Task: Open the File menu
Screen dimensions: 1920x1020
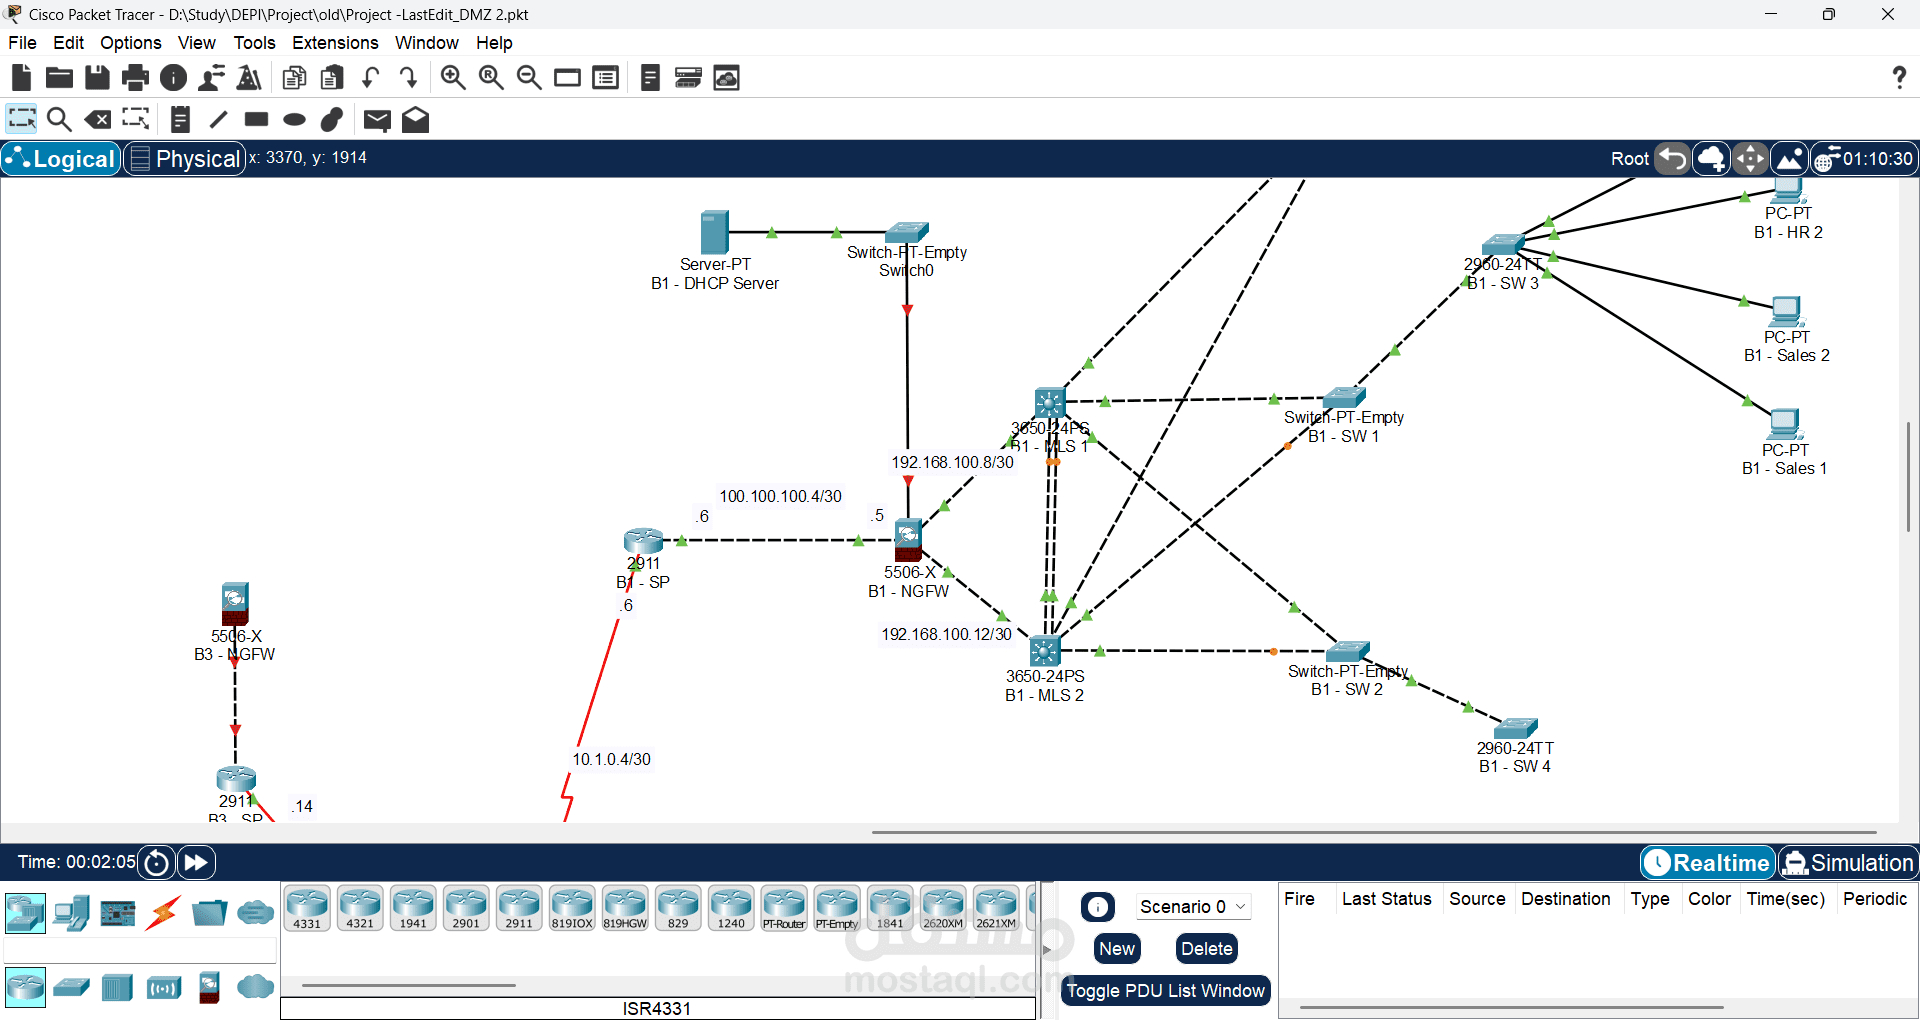Action: click(x=22, y=43)
